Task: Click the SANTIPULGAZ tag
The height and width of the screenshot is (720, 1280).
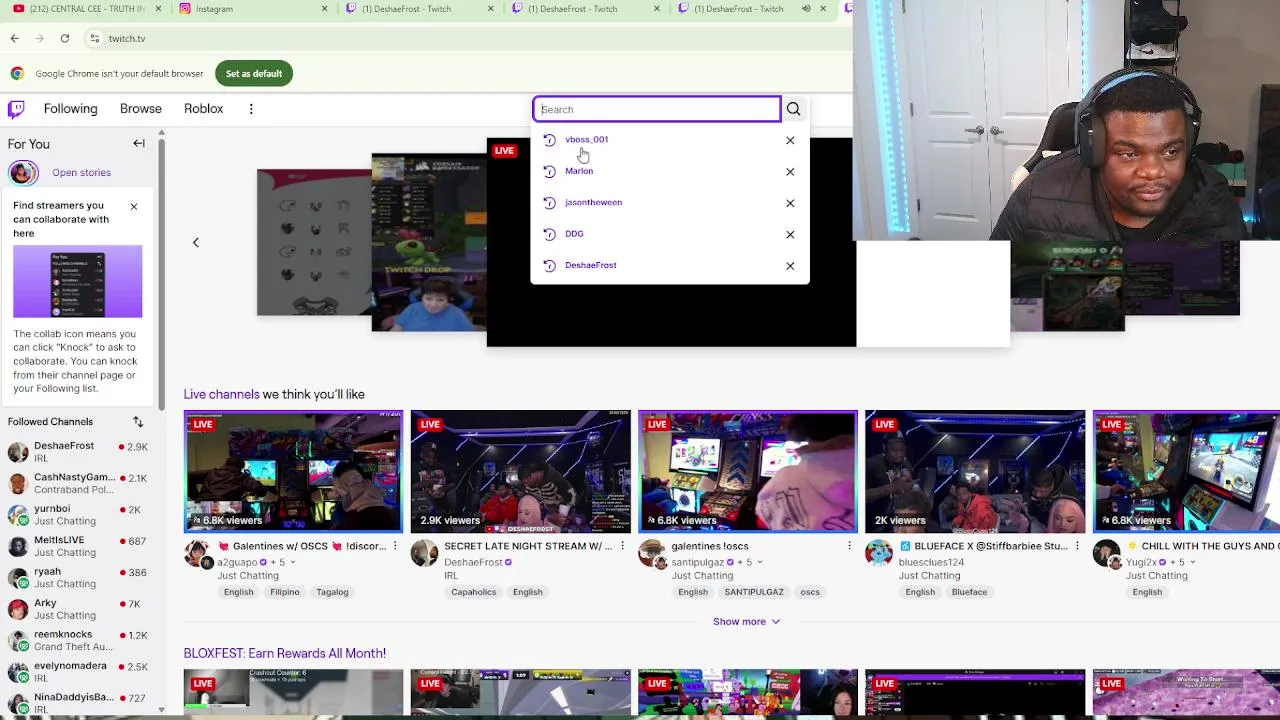Action: 754,592
